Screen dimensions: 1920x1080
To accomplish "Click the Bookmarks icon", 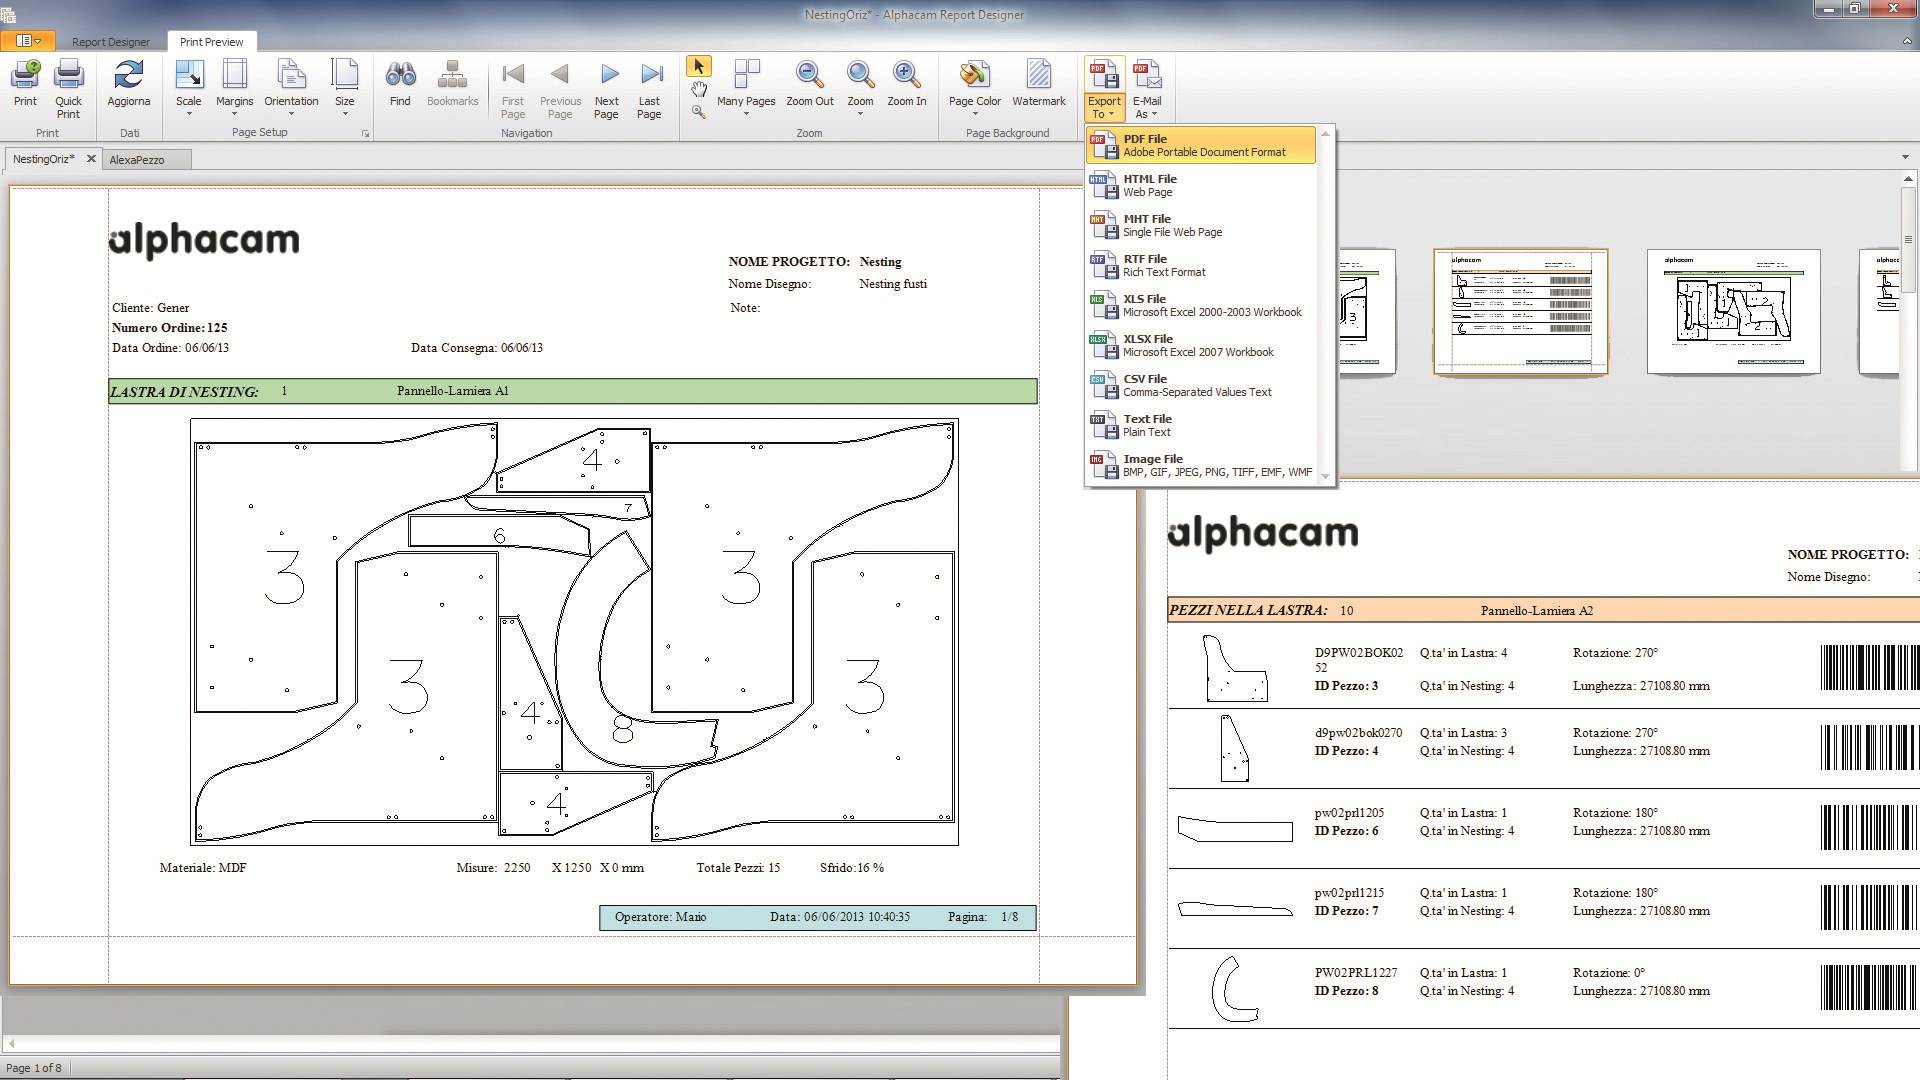I will coord(452,84).
